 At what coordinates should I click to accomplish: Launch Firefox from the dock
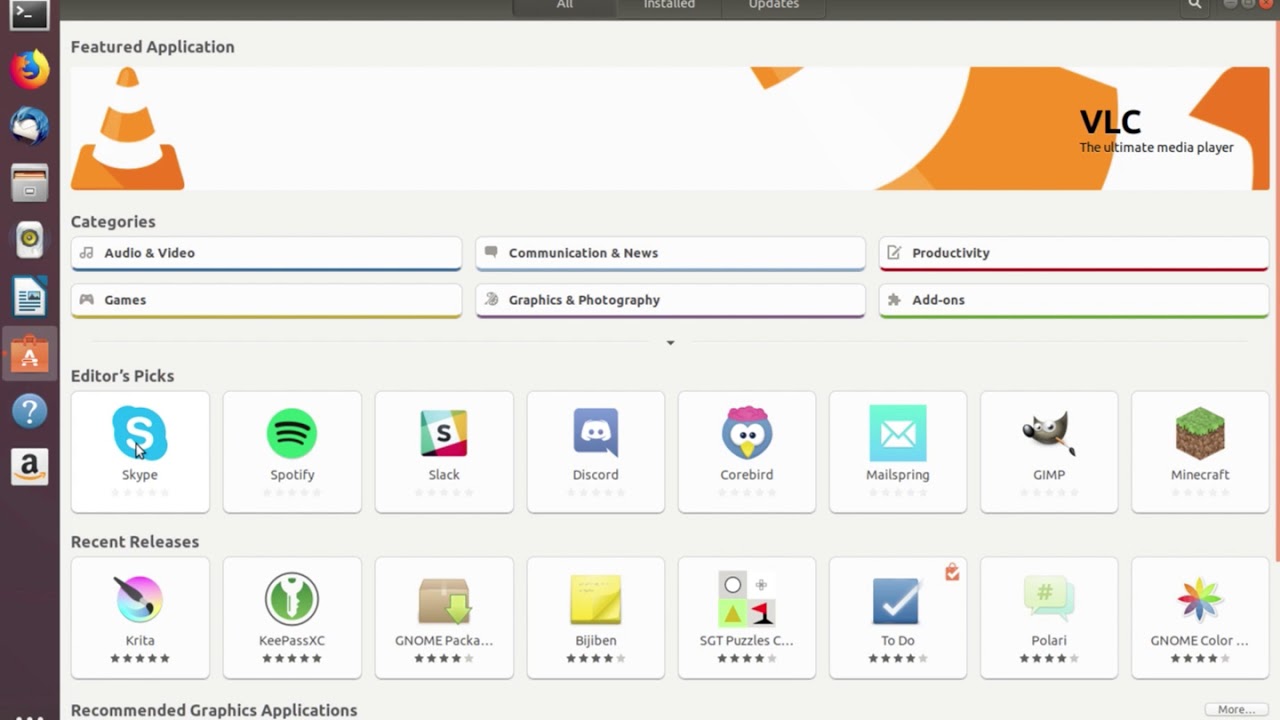point(30,69)
